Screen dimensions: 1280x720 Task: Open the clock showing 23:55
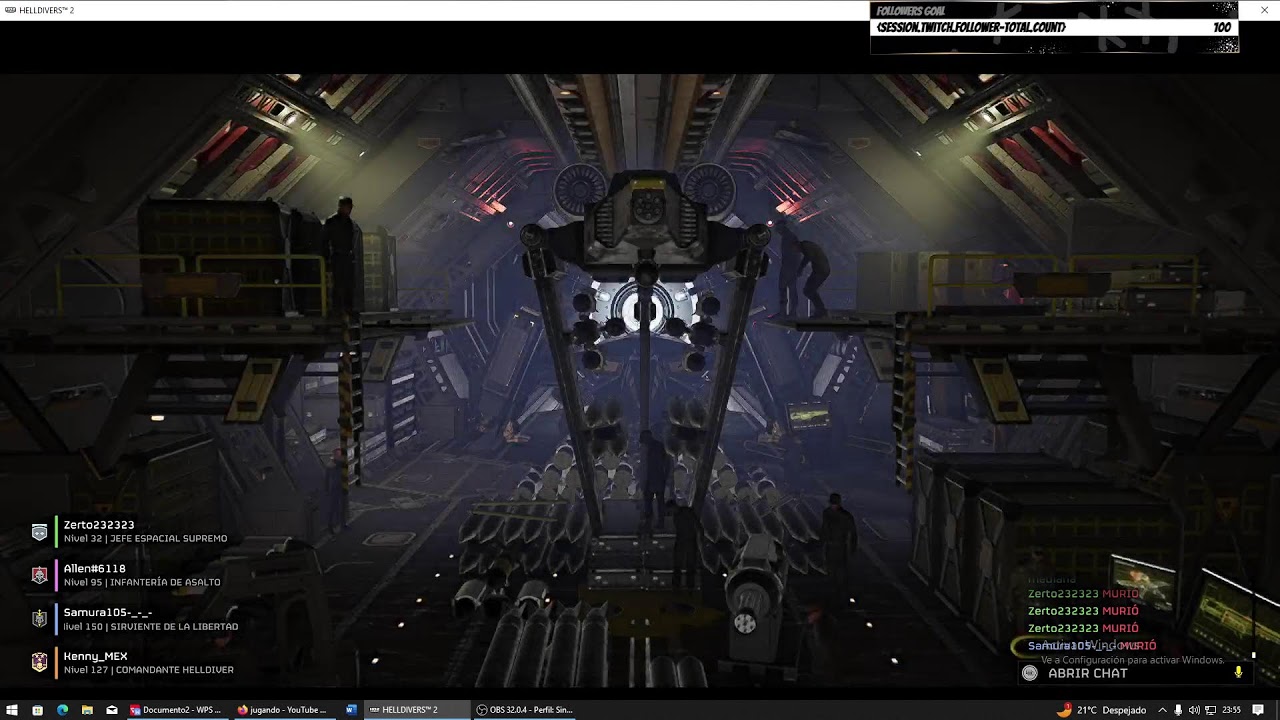pos(1231,710)
